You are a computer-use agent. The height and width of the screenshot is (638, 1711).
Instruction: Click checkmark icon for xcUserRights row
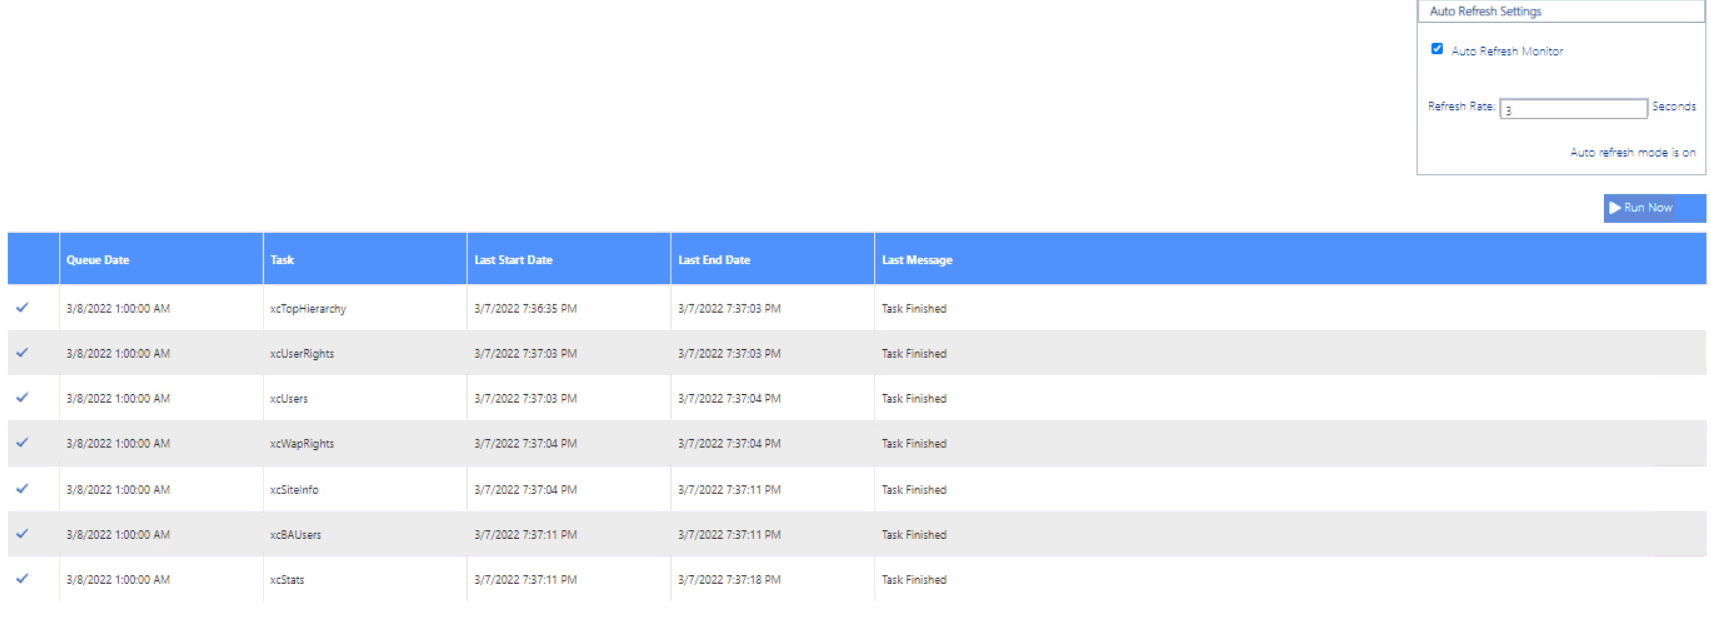pyautogui.click(x=22, y=353)
